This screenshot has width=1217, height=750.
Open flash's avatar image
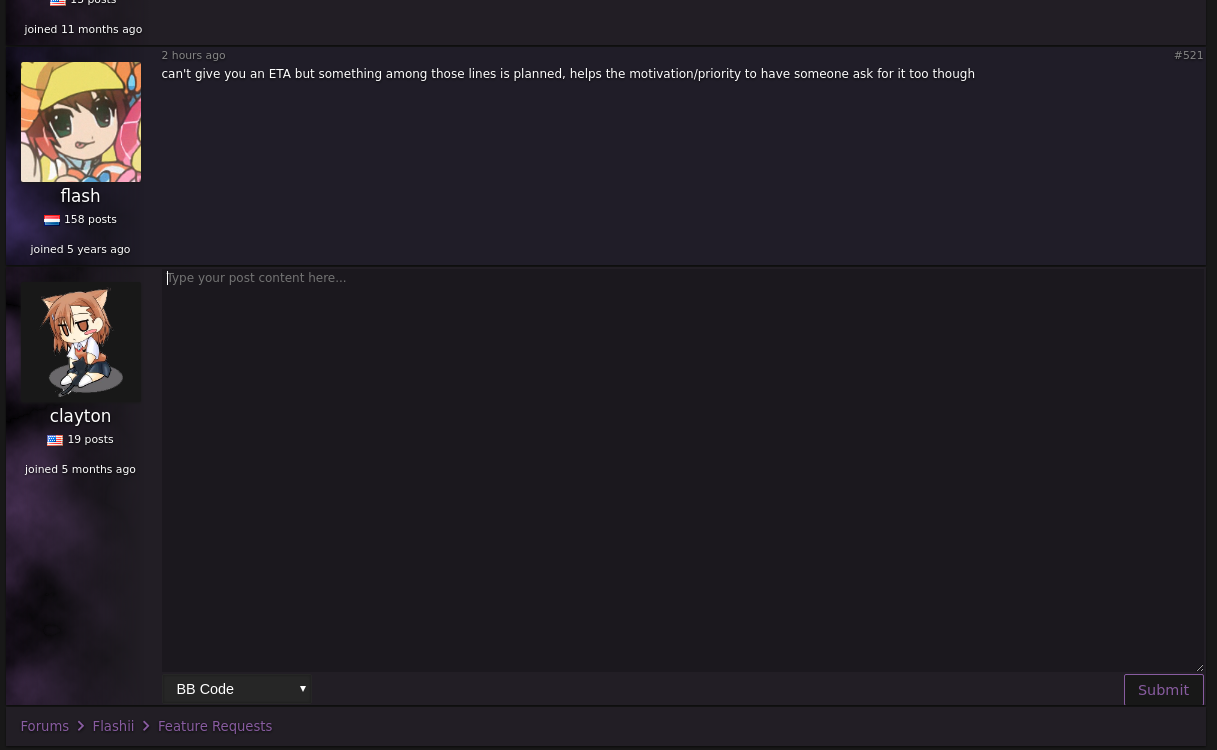(x=81, y=122)
